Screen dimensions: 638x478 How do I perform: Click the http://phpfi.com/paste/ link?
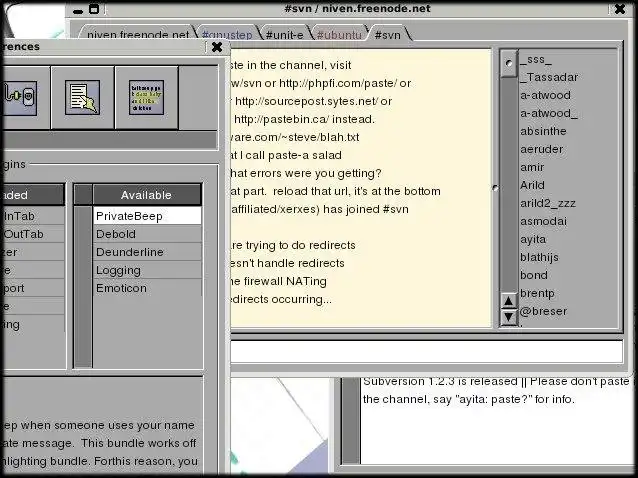click(x=338, y=83)
